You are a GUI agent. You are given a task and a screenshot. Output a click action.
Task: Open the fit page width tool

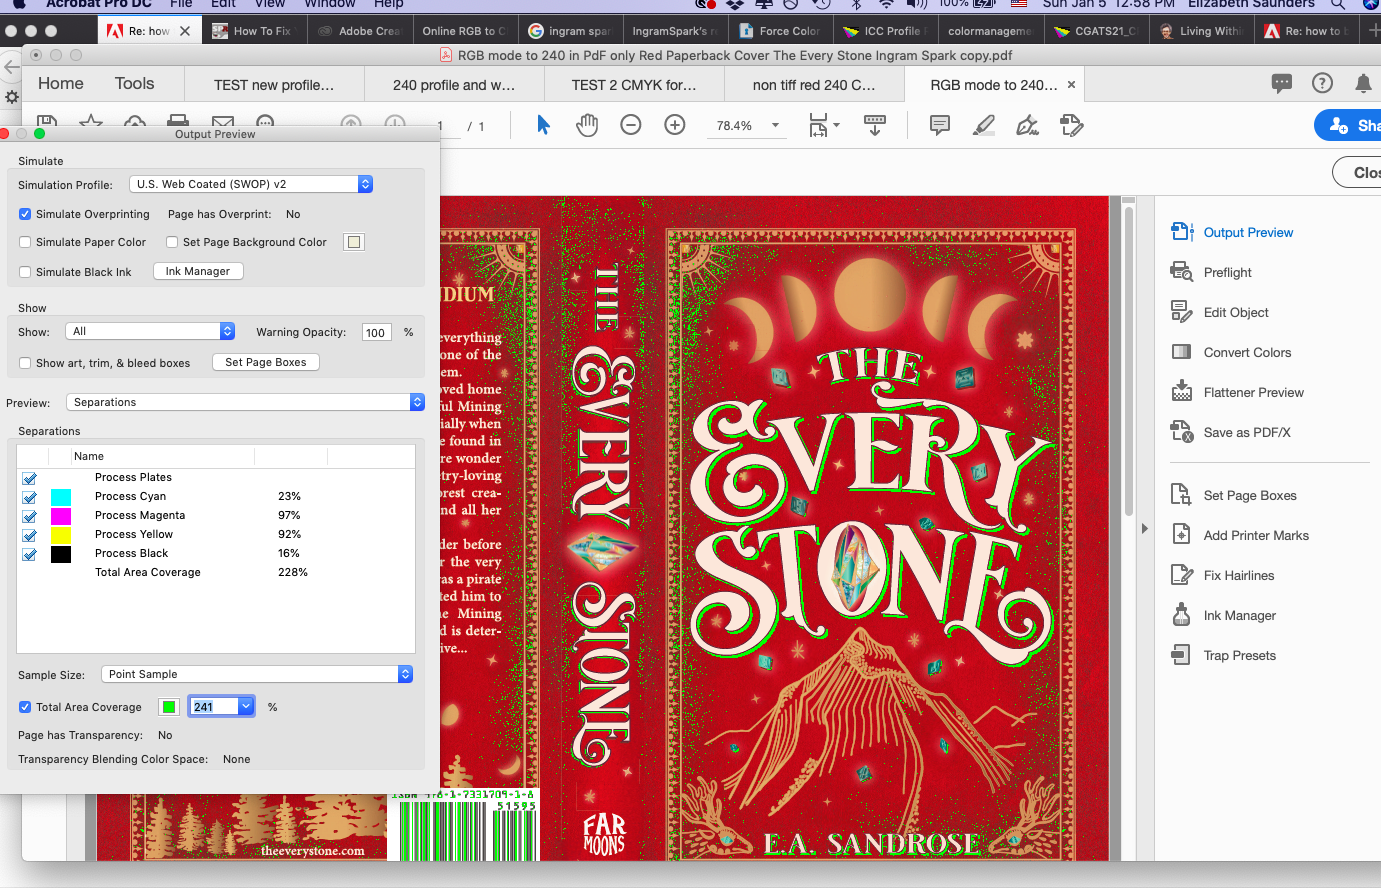coord(824,125)
